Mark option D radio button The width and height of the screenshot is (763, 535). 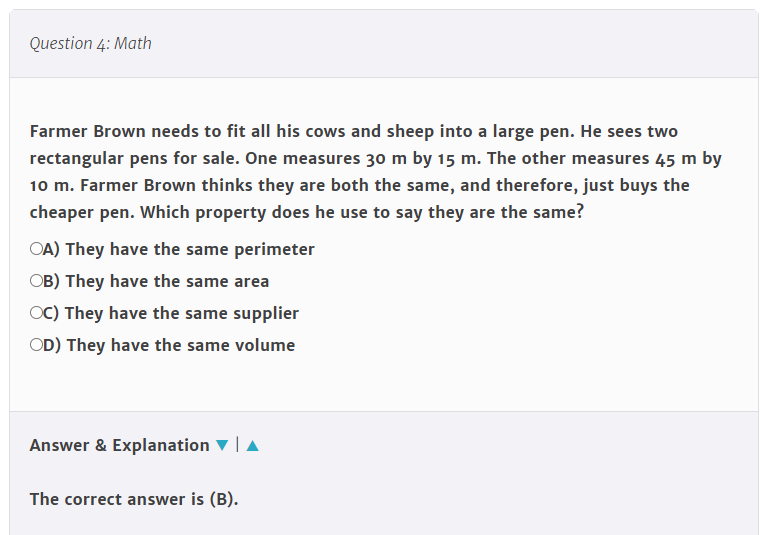36,345
